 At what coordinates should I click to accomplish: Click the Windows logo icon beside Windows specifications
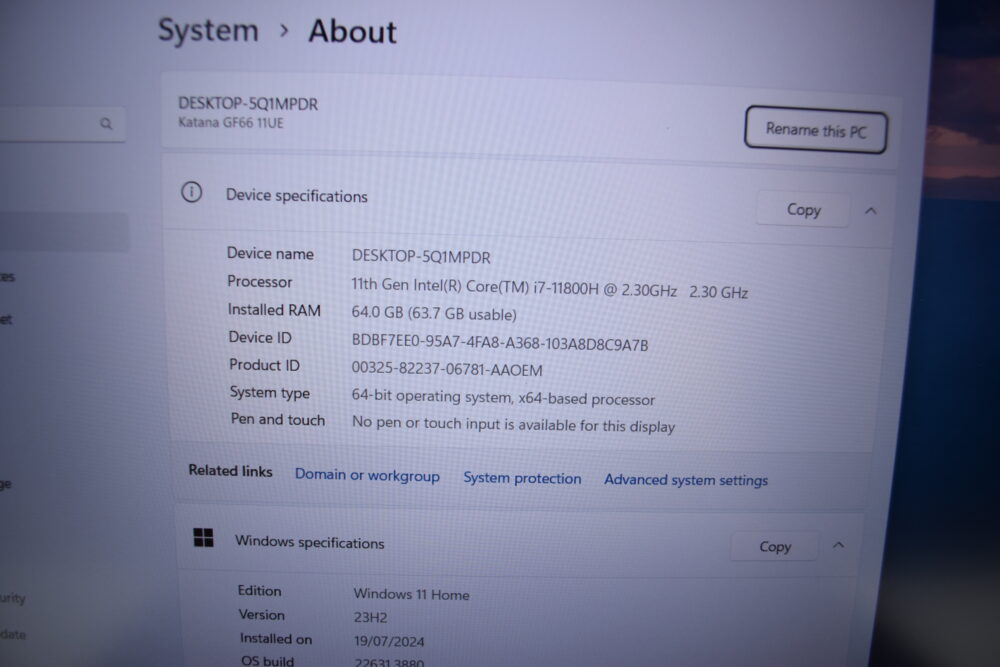(203, 538)
